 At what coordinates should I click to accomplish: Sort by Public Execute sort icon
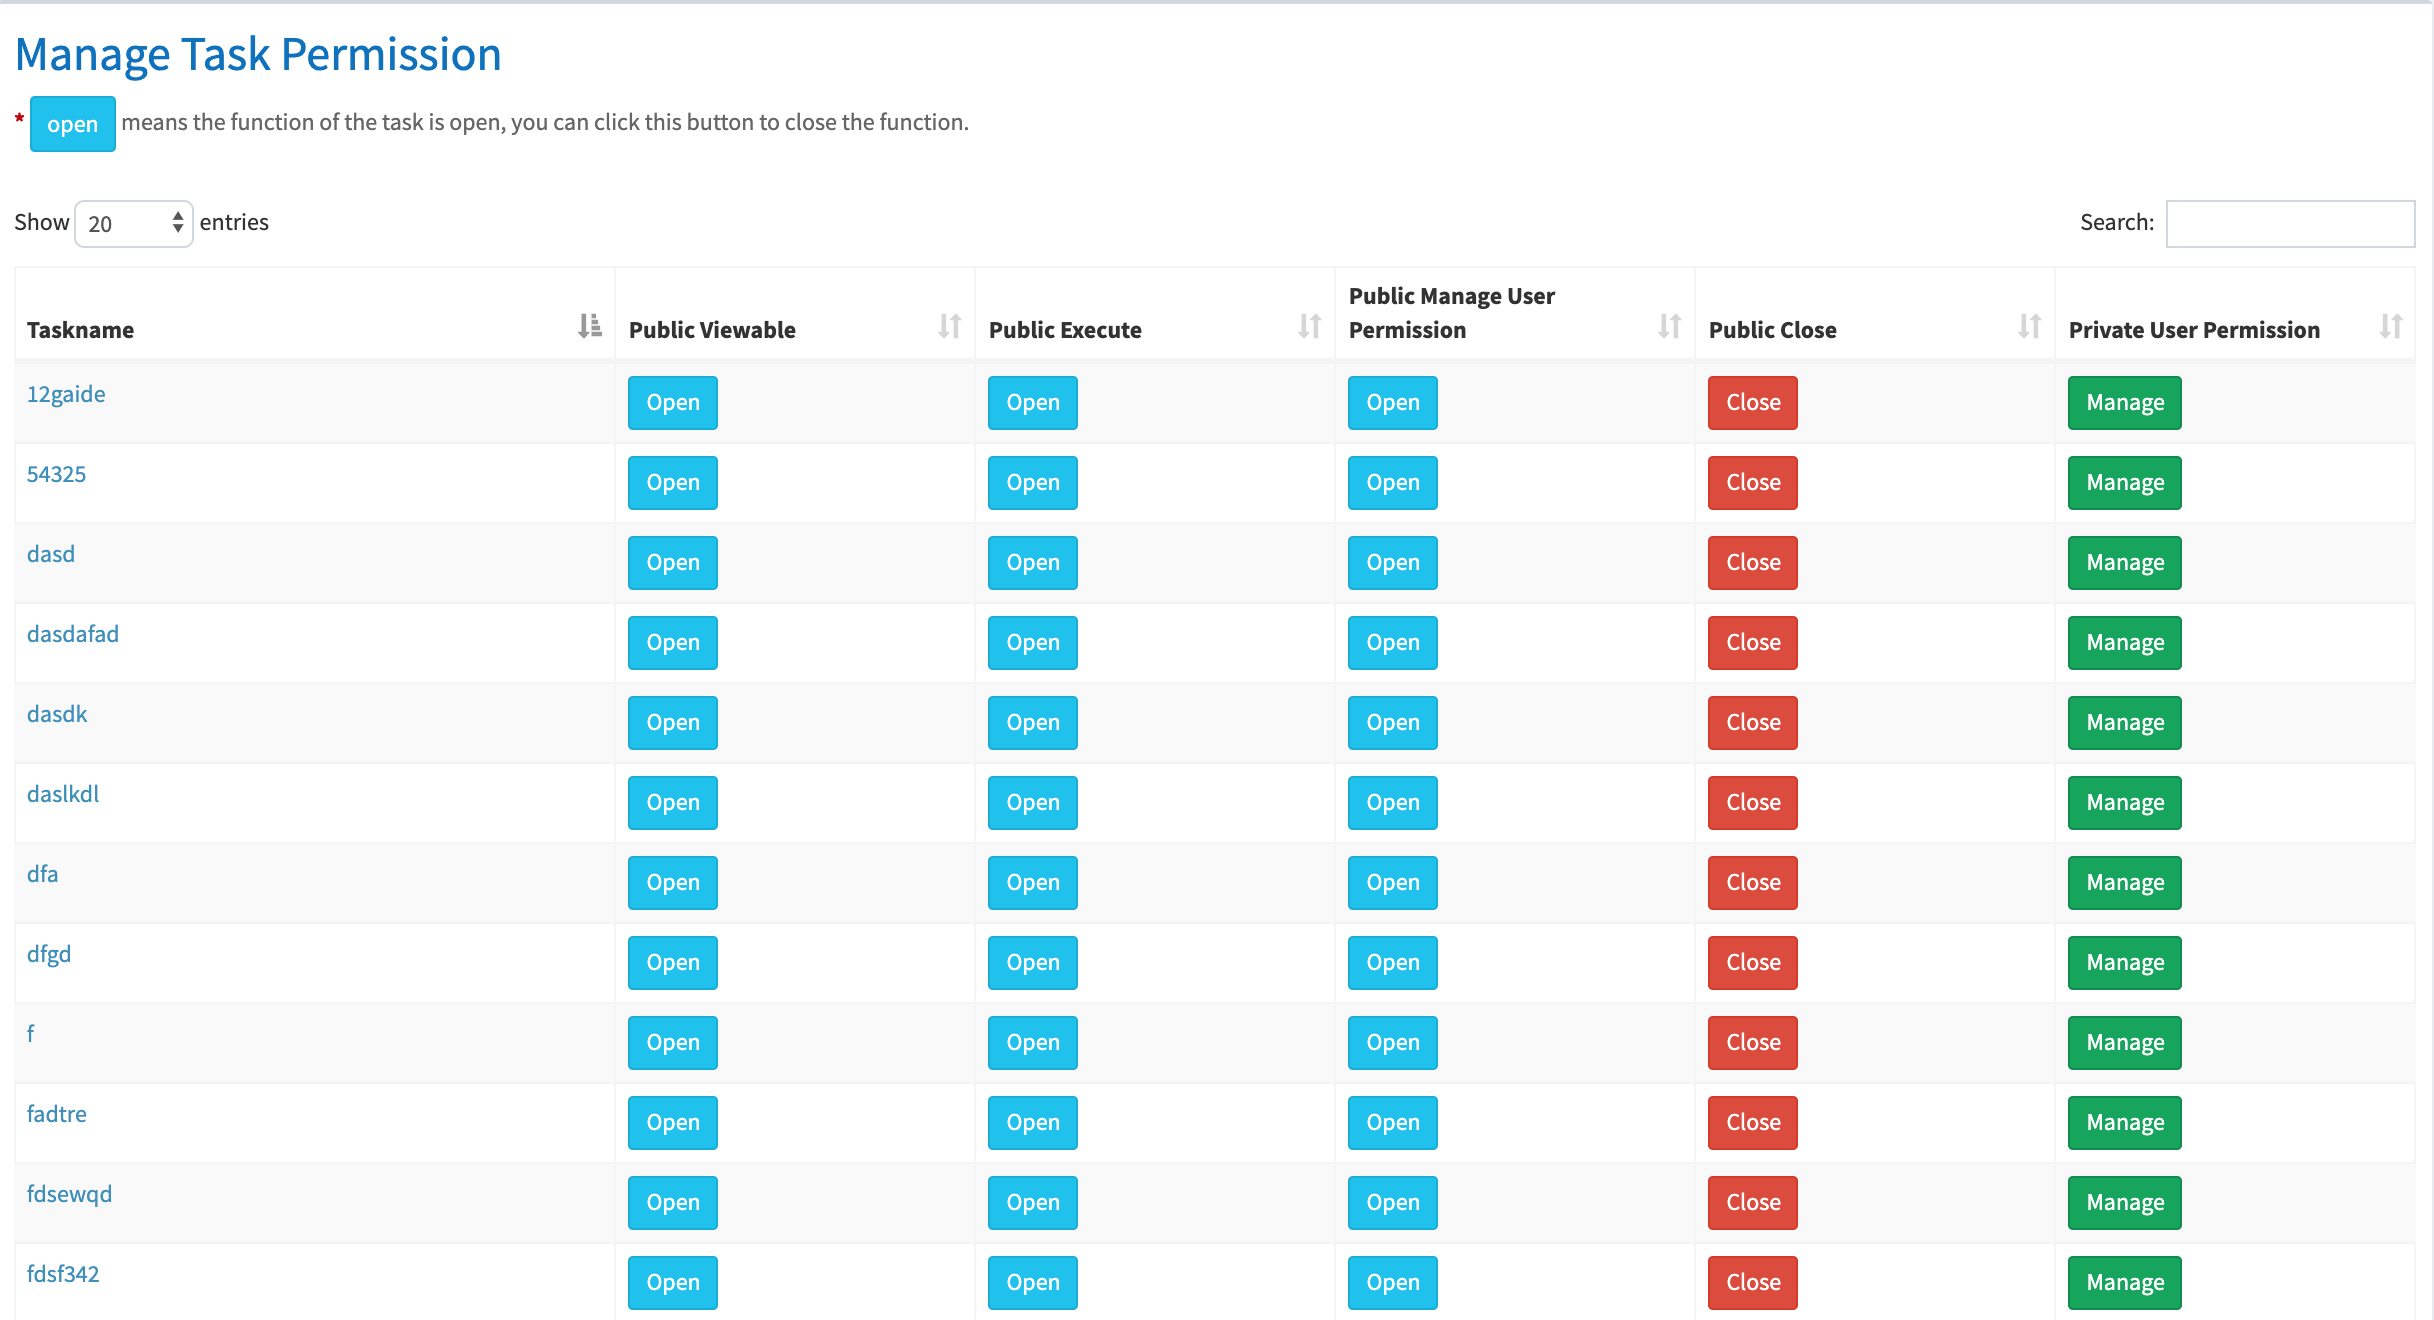[1310, 326]
